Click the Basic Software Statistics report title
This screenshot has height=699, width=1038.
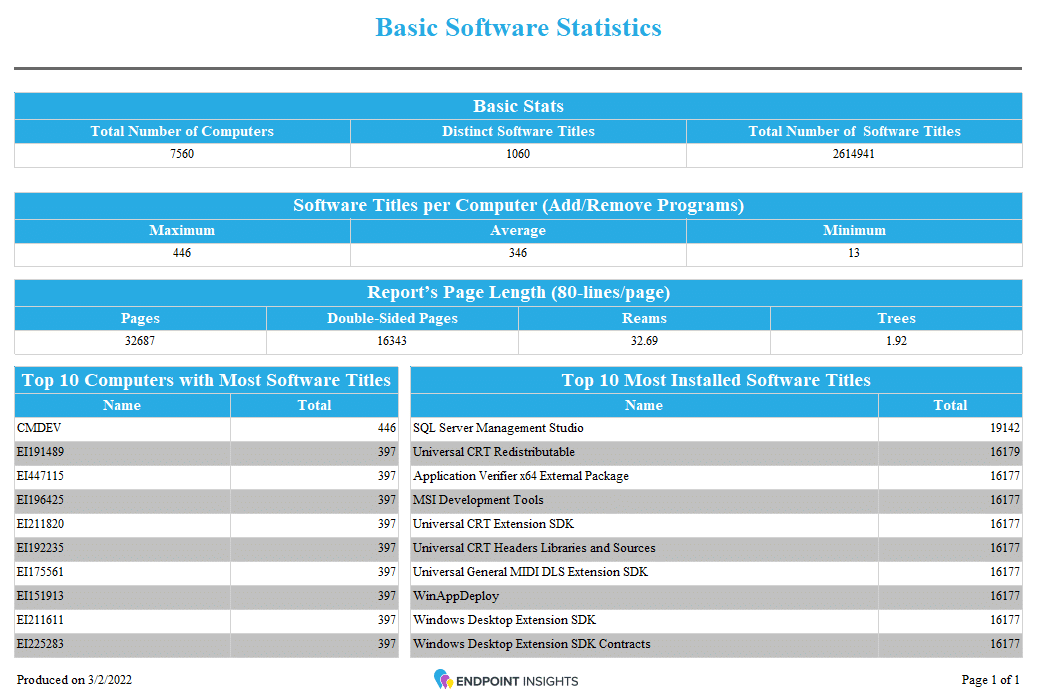(518, 28)
